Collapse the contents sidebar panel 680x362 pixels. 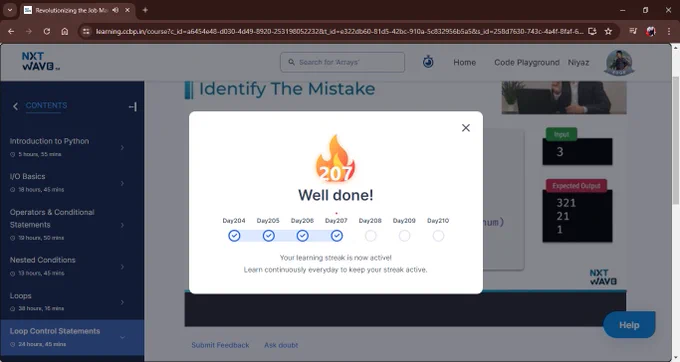click(x=133, y=107)
